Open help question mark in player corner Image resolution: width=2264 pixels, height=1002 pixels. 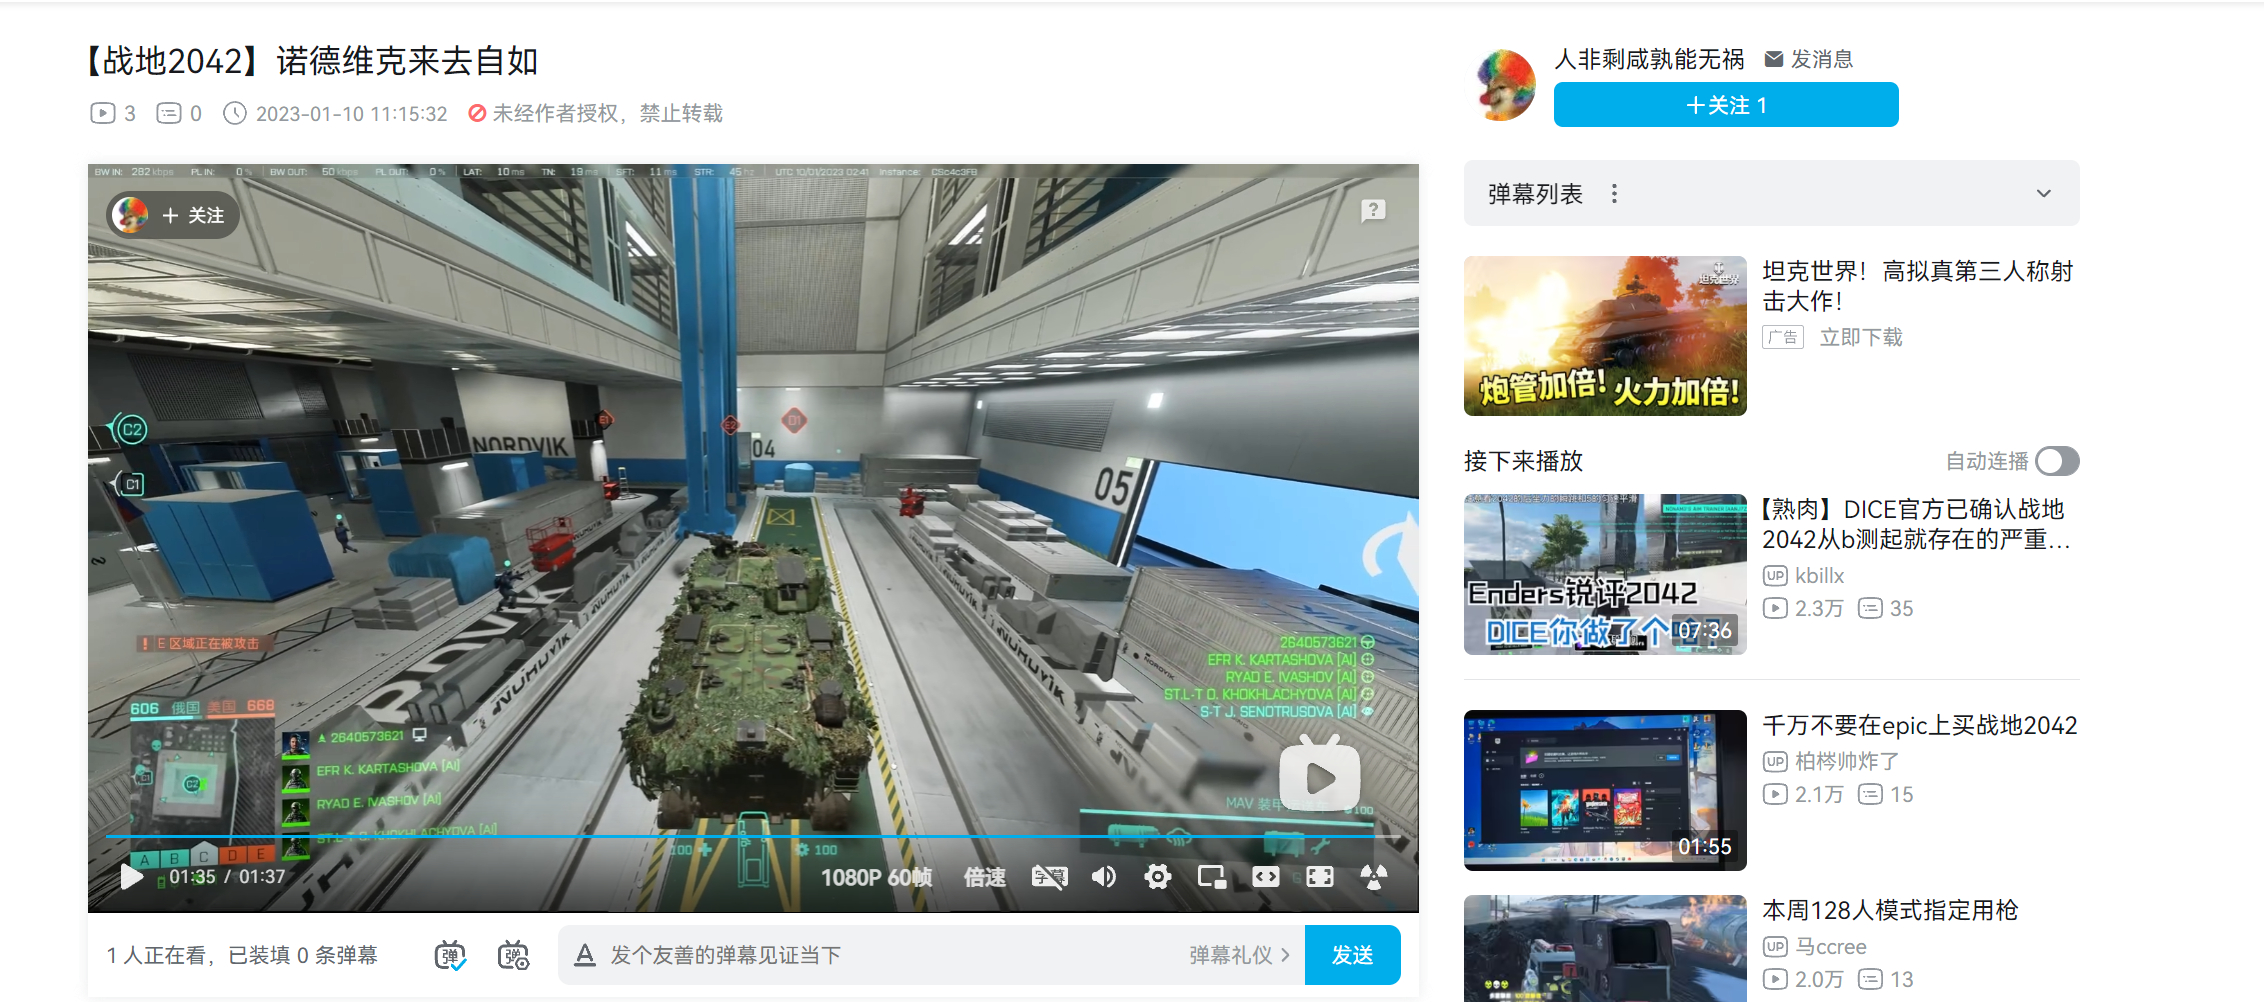click(x=1373, y=209)
